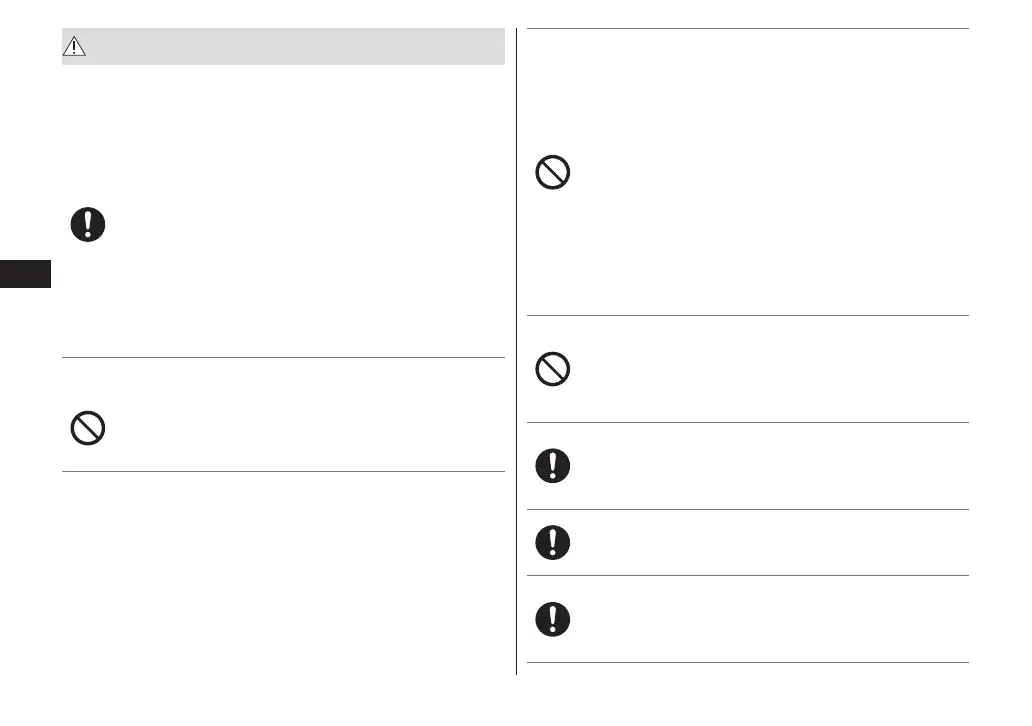Click divider between middle and last right exclamation icons
Viewport: 1032px width, 726px height.
pyautogui.click(x=747, y=575)
